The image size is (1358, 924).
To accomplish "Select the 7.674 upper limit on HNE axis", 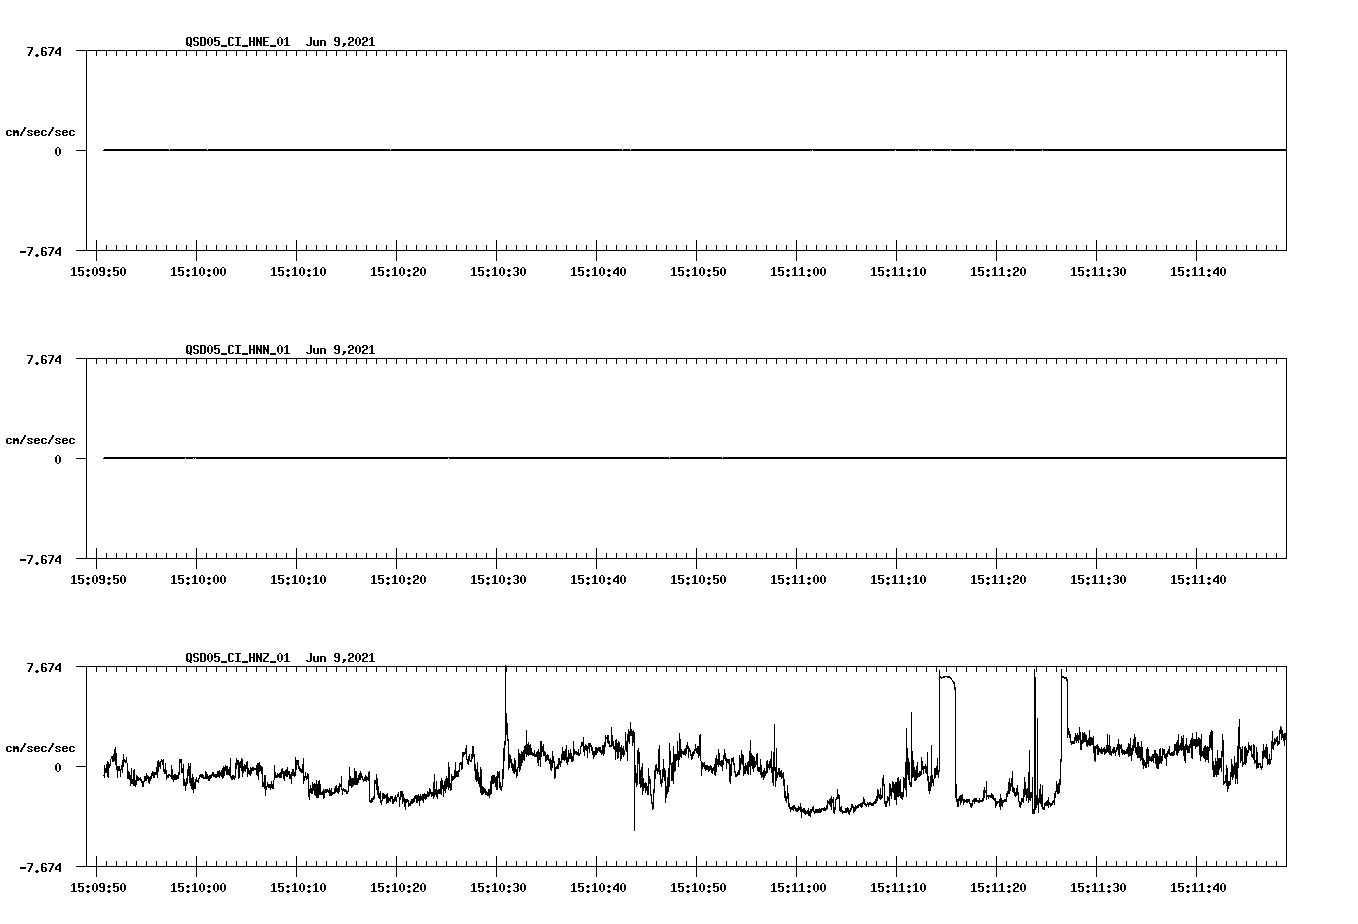I will pyautogui.click(x=44, y=51).
